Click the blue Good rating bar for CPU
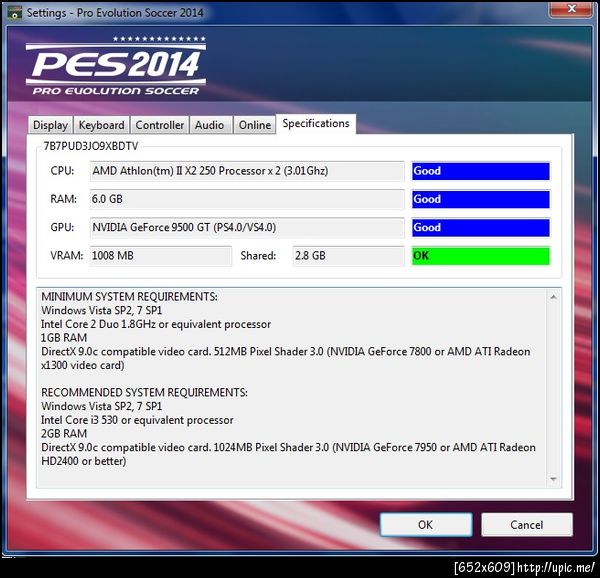Viewport: 600px width, 578px height. 481,171
